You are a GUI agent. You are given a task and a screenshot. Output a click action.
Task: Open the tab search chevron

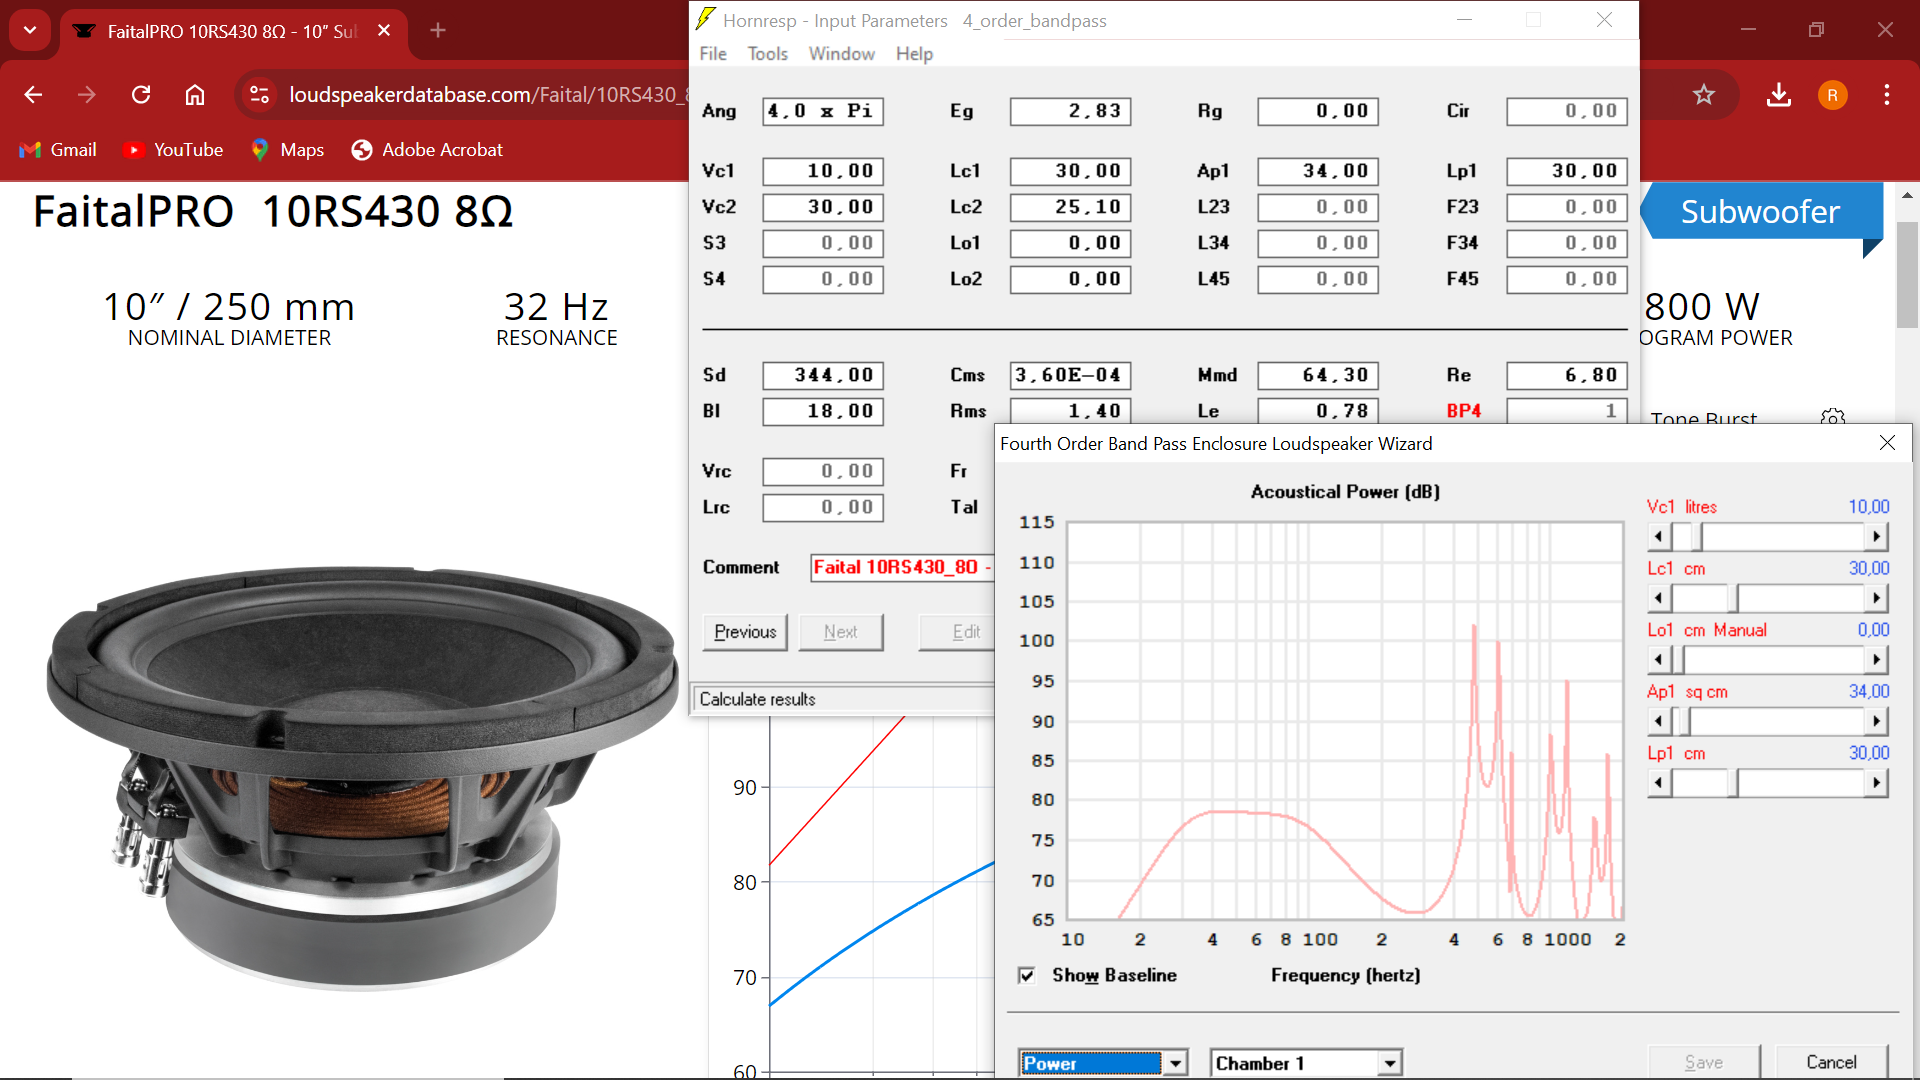30,30
